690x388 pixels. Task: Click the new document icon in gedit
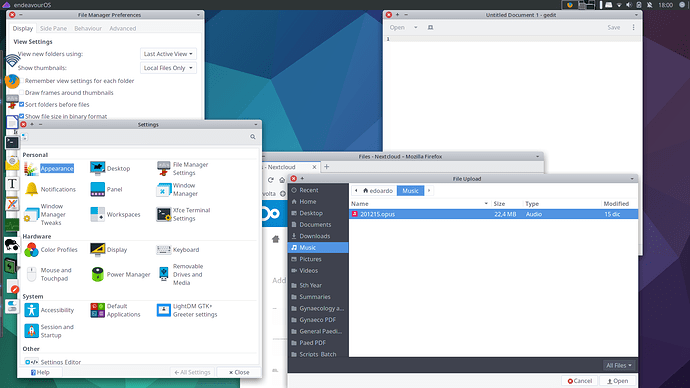click(430, 27)
